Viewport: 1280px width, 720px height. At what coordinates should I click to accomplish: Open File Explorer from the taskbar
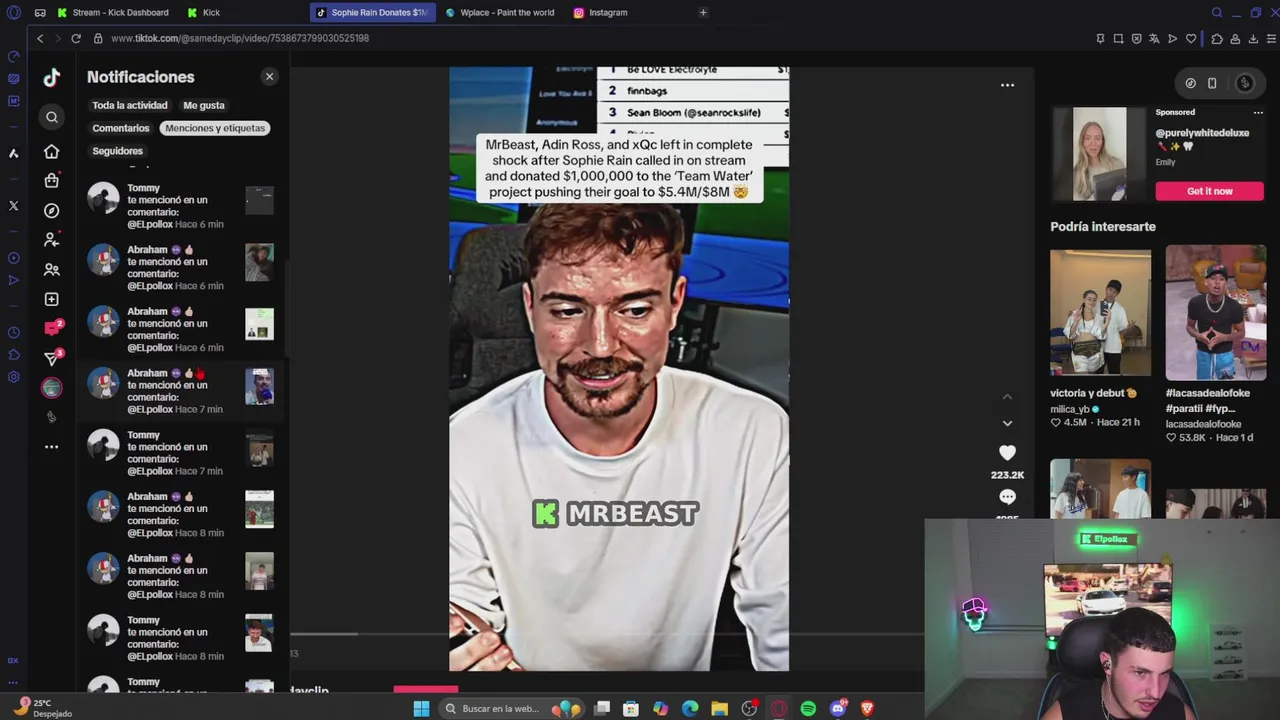click(719, 709)
